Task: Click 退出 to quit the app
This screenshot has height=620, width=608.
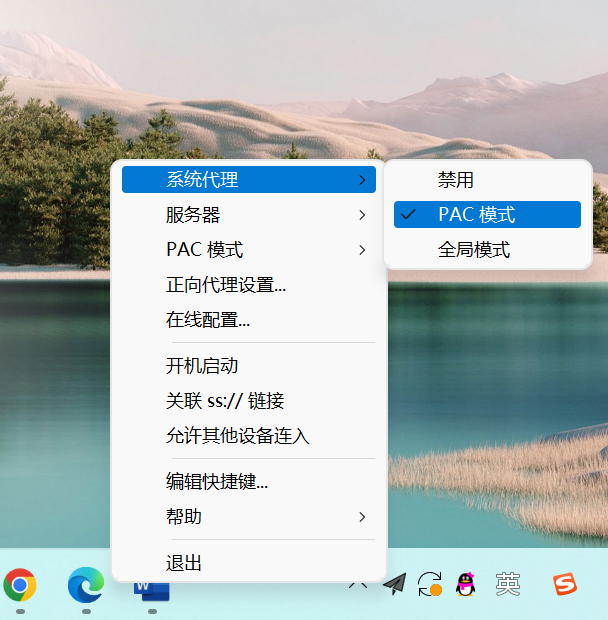Action: (249, 563)
